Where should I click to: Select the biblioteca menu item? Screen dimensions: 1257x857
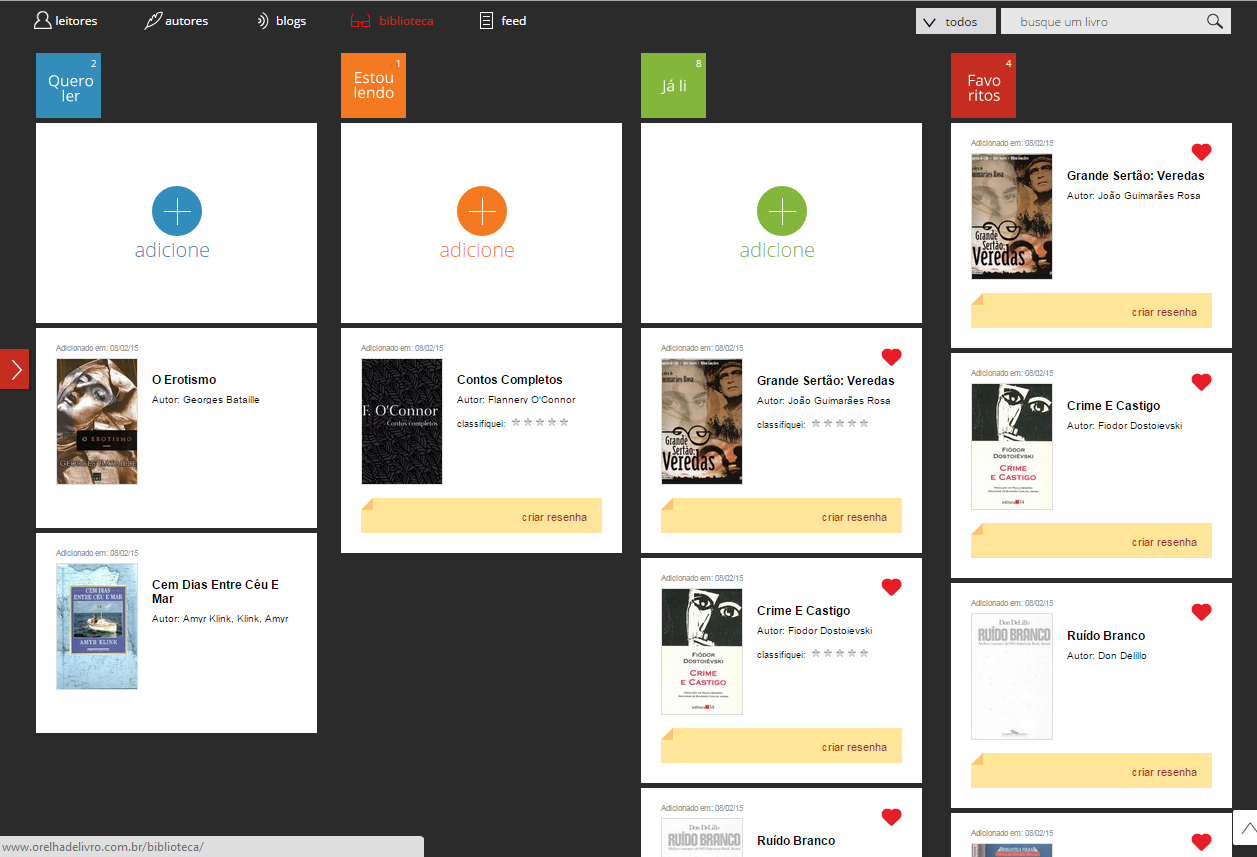pos(392,21)
